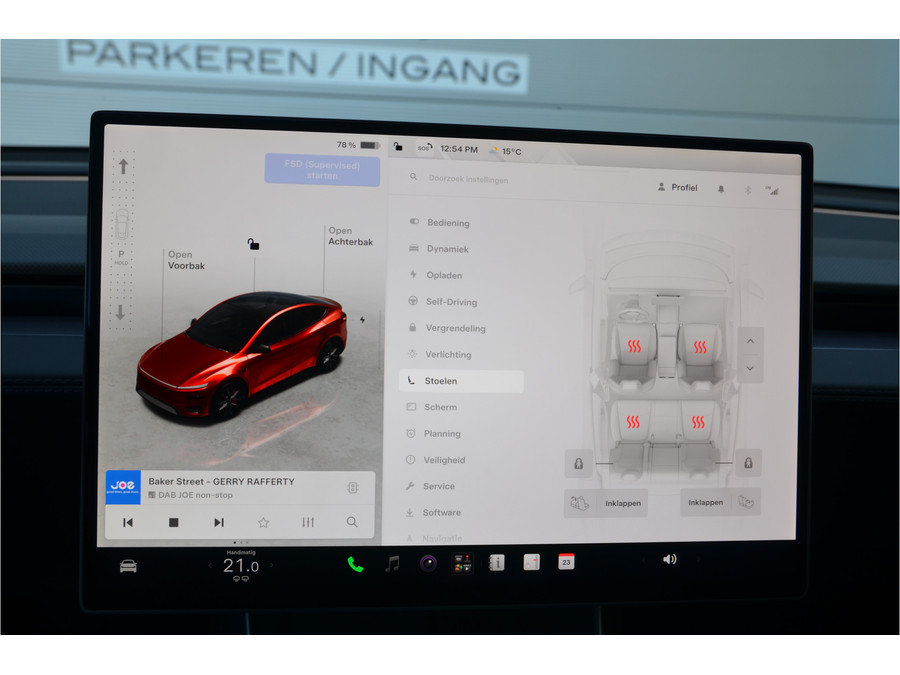Tap the volume speaker icon
The width and height of the screenshot is (900, 675).
(670, 559)
